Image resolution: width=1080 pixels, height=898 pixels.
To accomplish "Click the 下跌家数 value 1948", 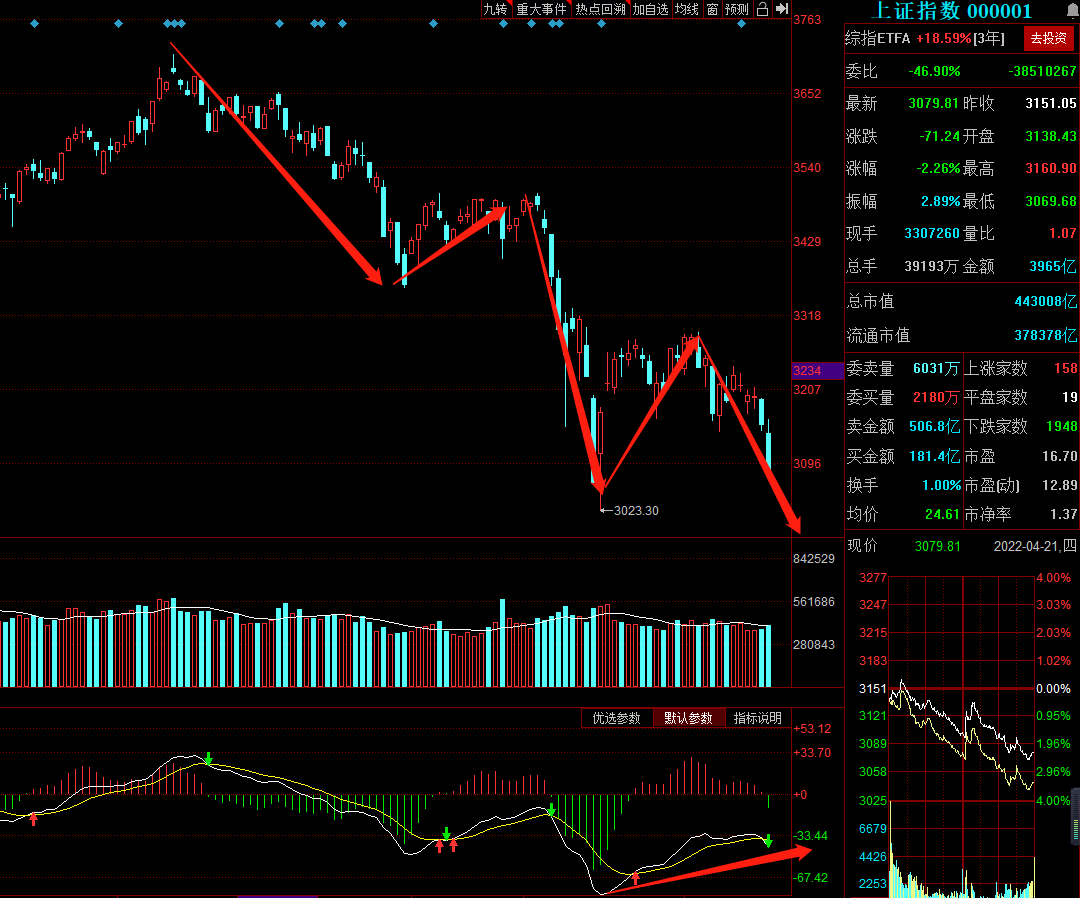I will pyautogui.click(x=1061, y=426).
